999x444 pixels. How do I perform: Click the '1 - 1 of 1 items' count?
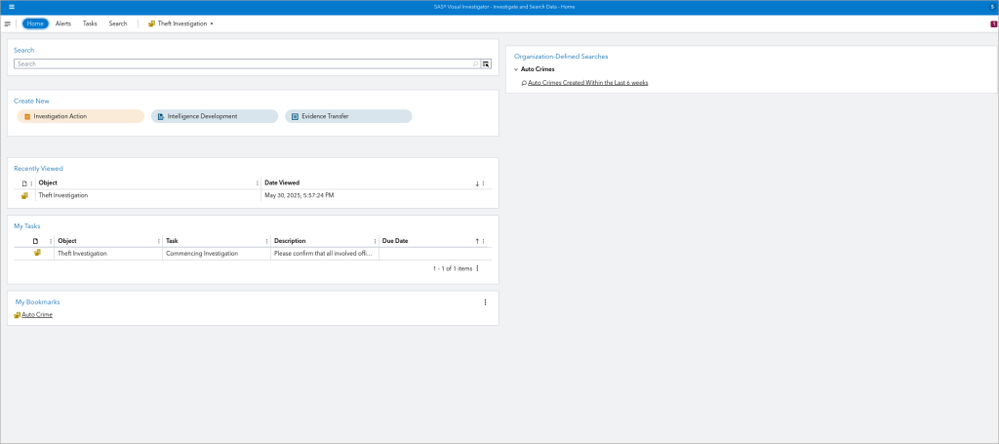[x=452, y=269]
